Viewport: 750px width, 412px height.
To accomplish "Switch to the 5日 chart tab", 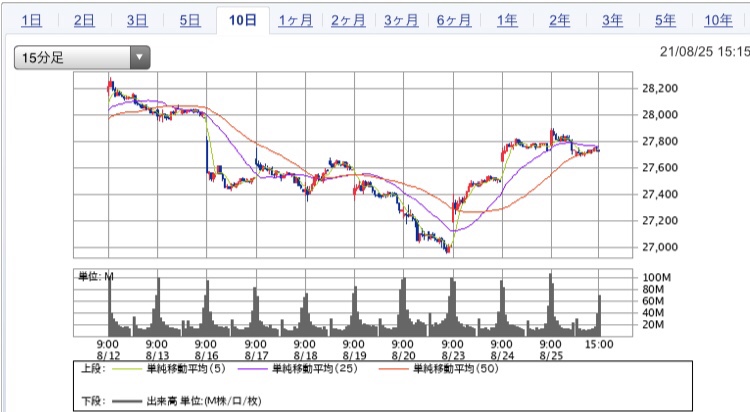I will tap(190, 21).
